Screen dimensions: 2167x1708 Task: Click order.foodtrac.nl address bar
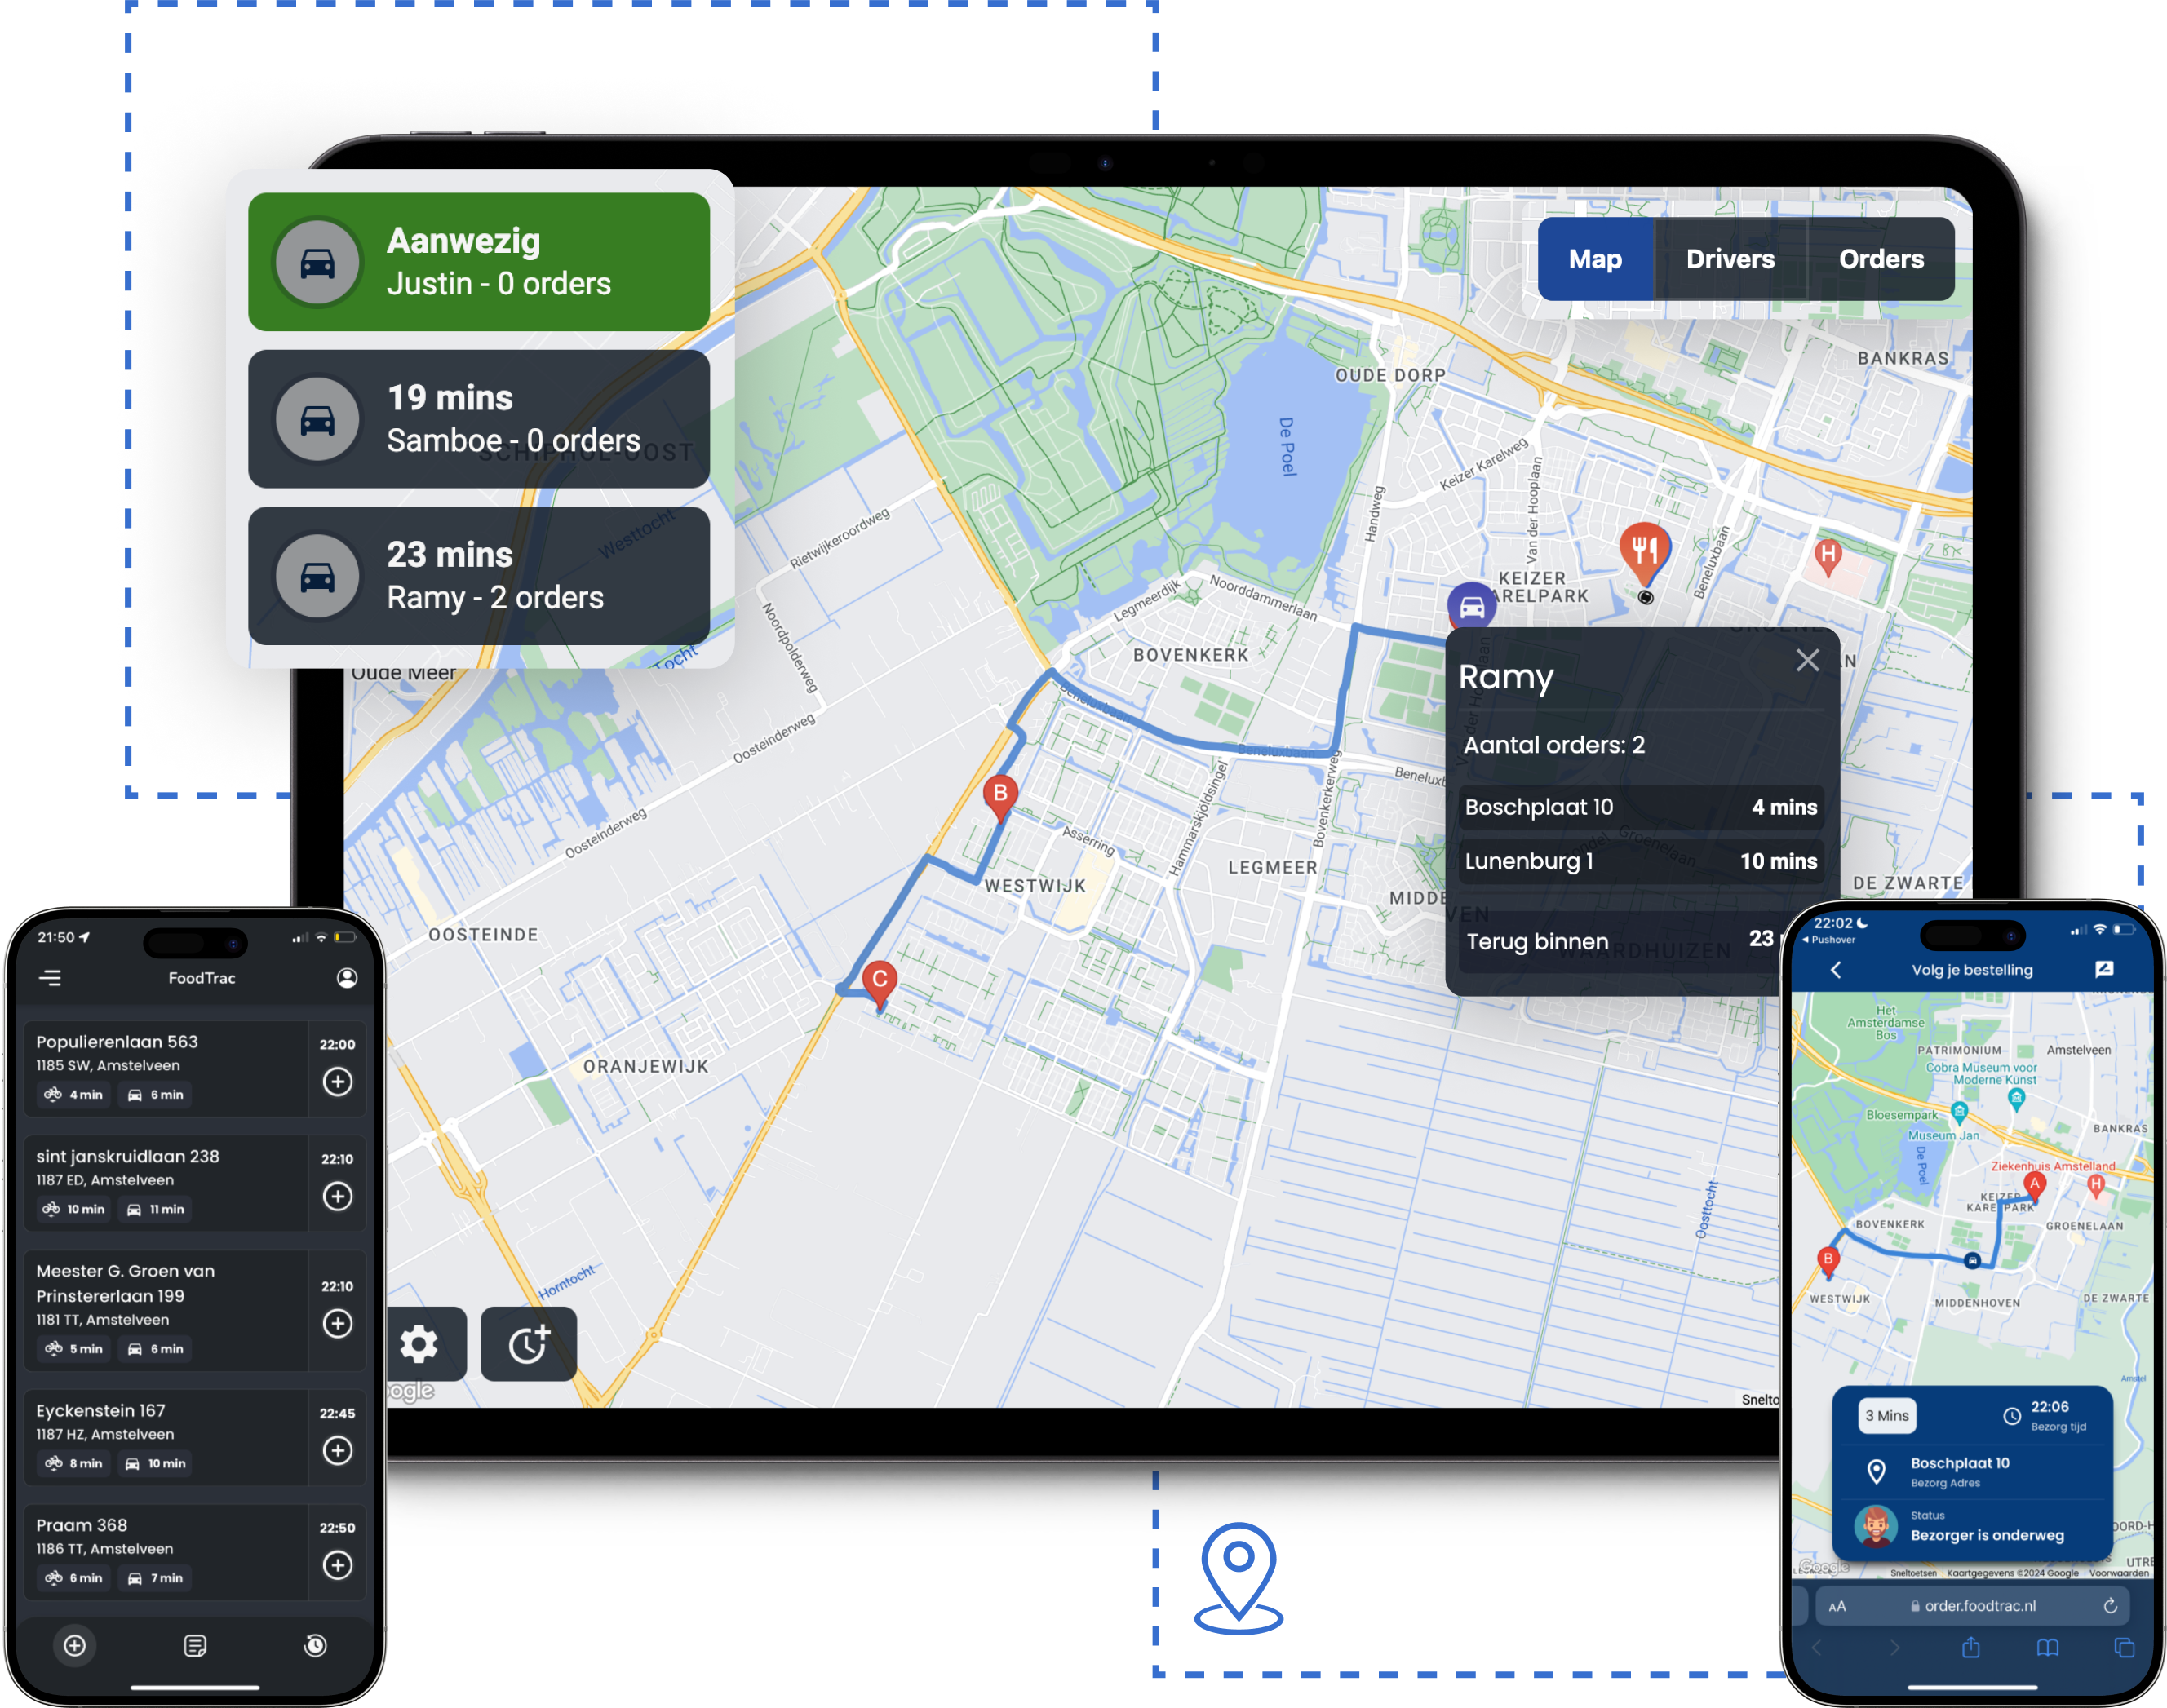point(1972,1607)
